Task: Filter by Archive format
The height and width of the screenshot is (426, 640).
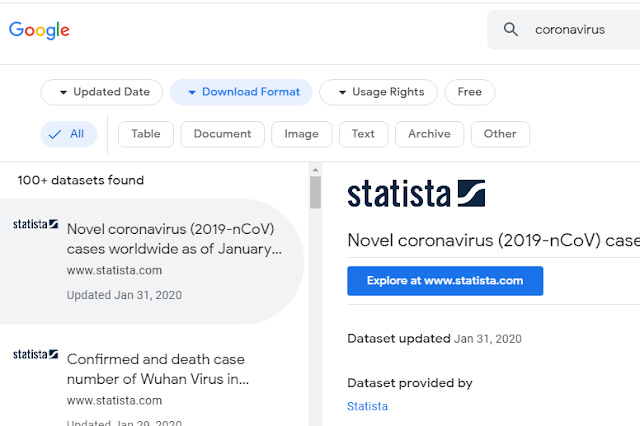Action: click(429, 134)
